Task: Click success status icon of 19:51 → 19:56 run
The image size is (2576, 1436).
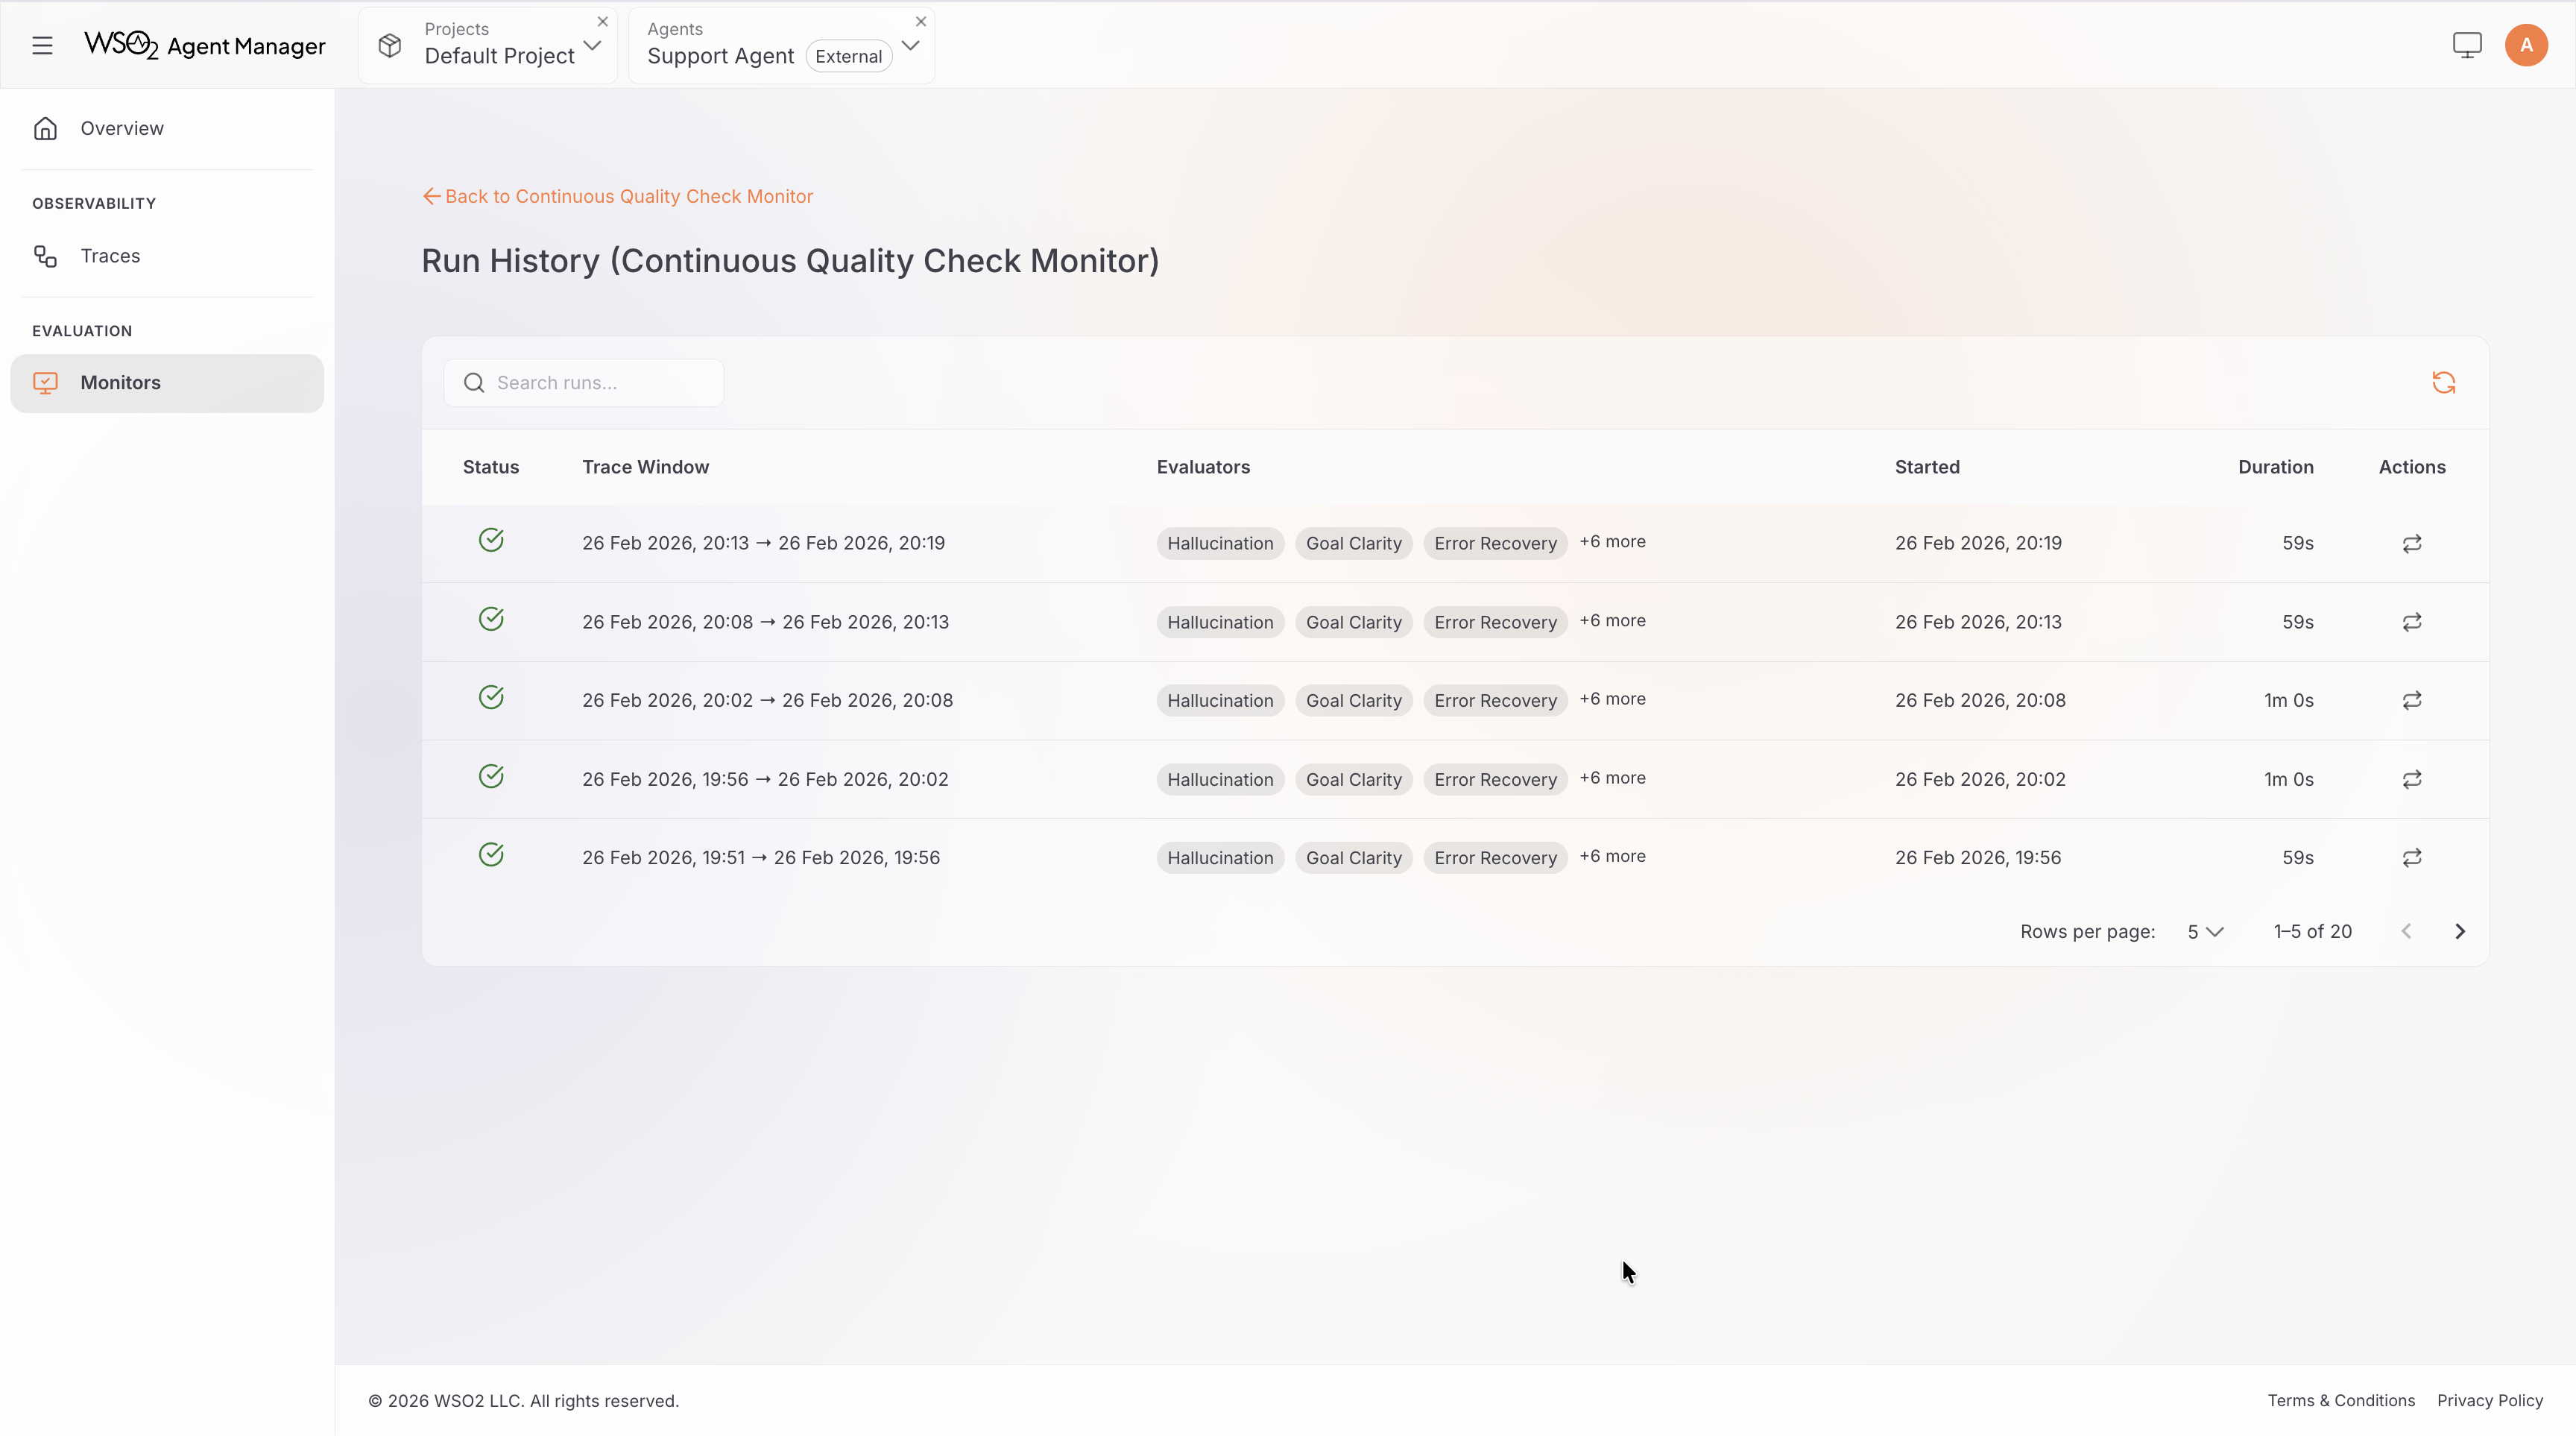Action: pos(491,854)
